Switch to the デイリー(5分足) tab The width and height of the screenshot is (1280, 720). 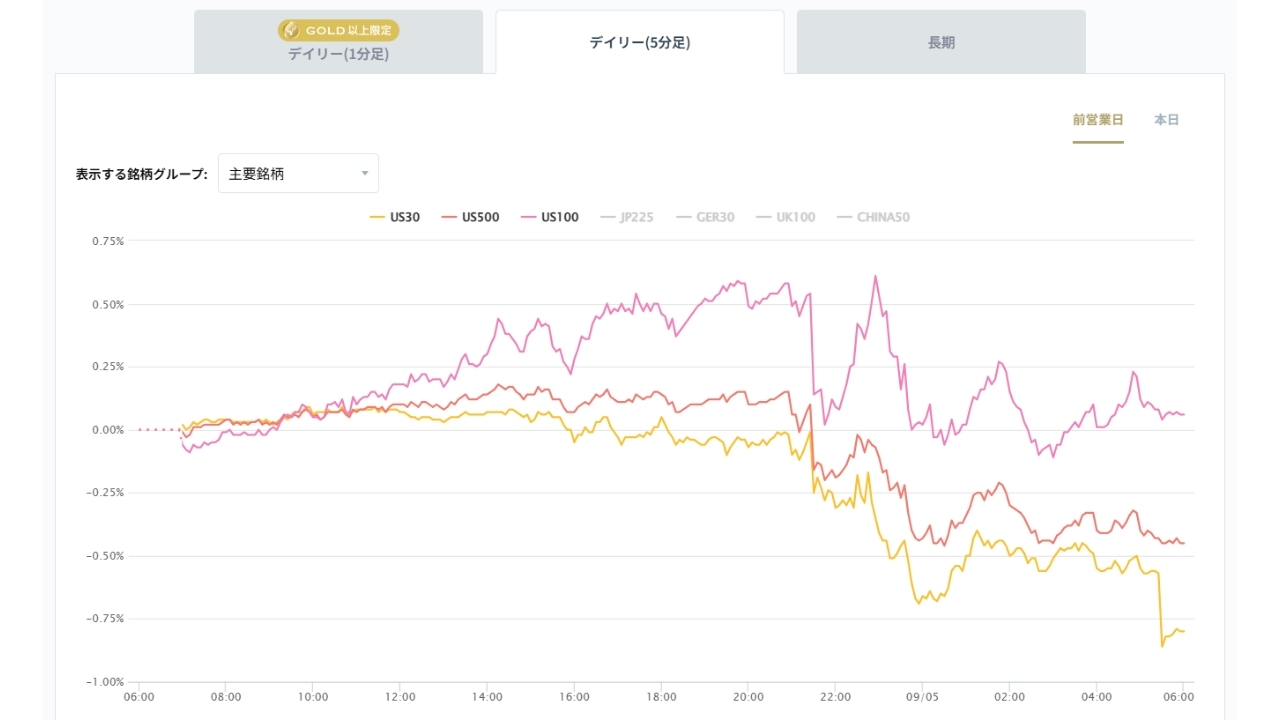click(640, 42)
